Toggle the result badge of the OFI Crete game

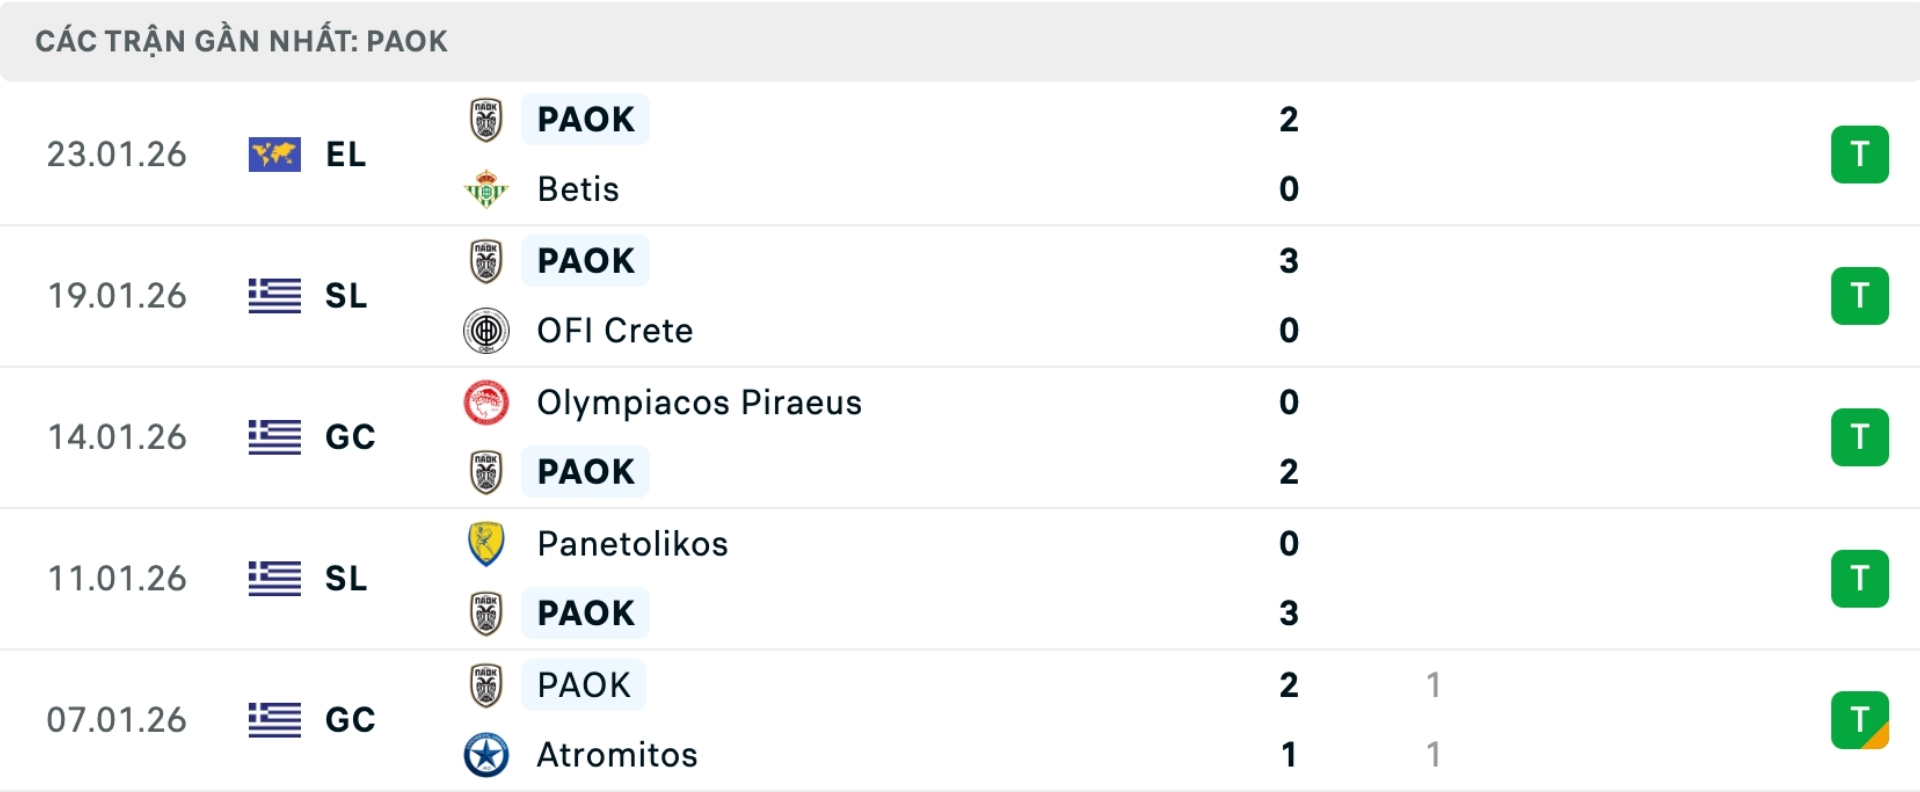pos(1860,296)
